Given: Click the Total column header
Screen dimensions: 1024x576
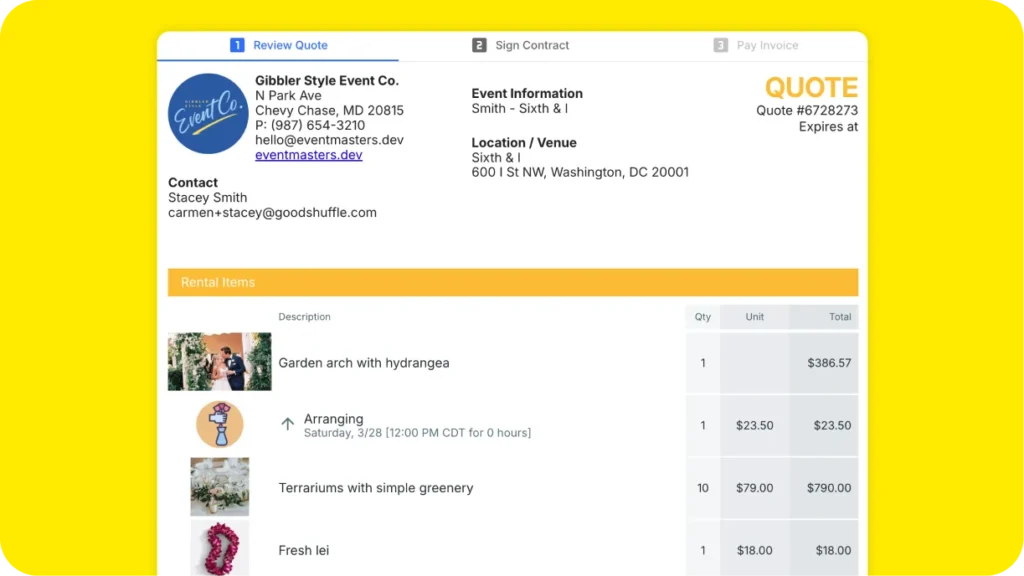Looking at the screenshot, I should pos(824,317).
